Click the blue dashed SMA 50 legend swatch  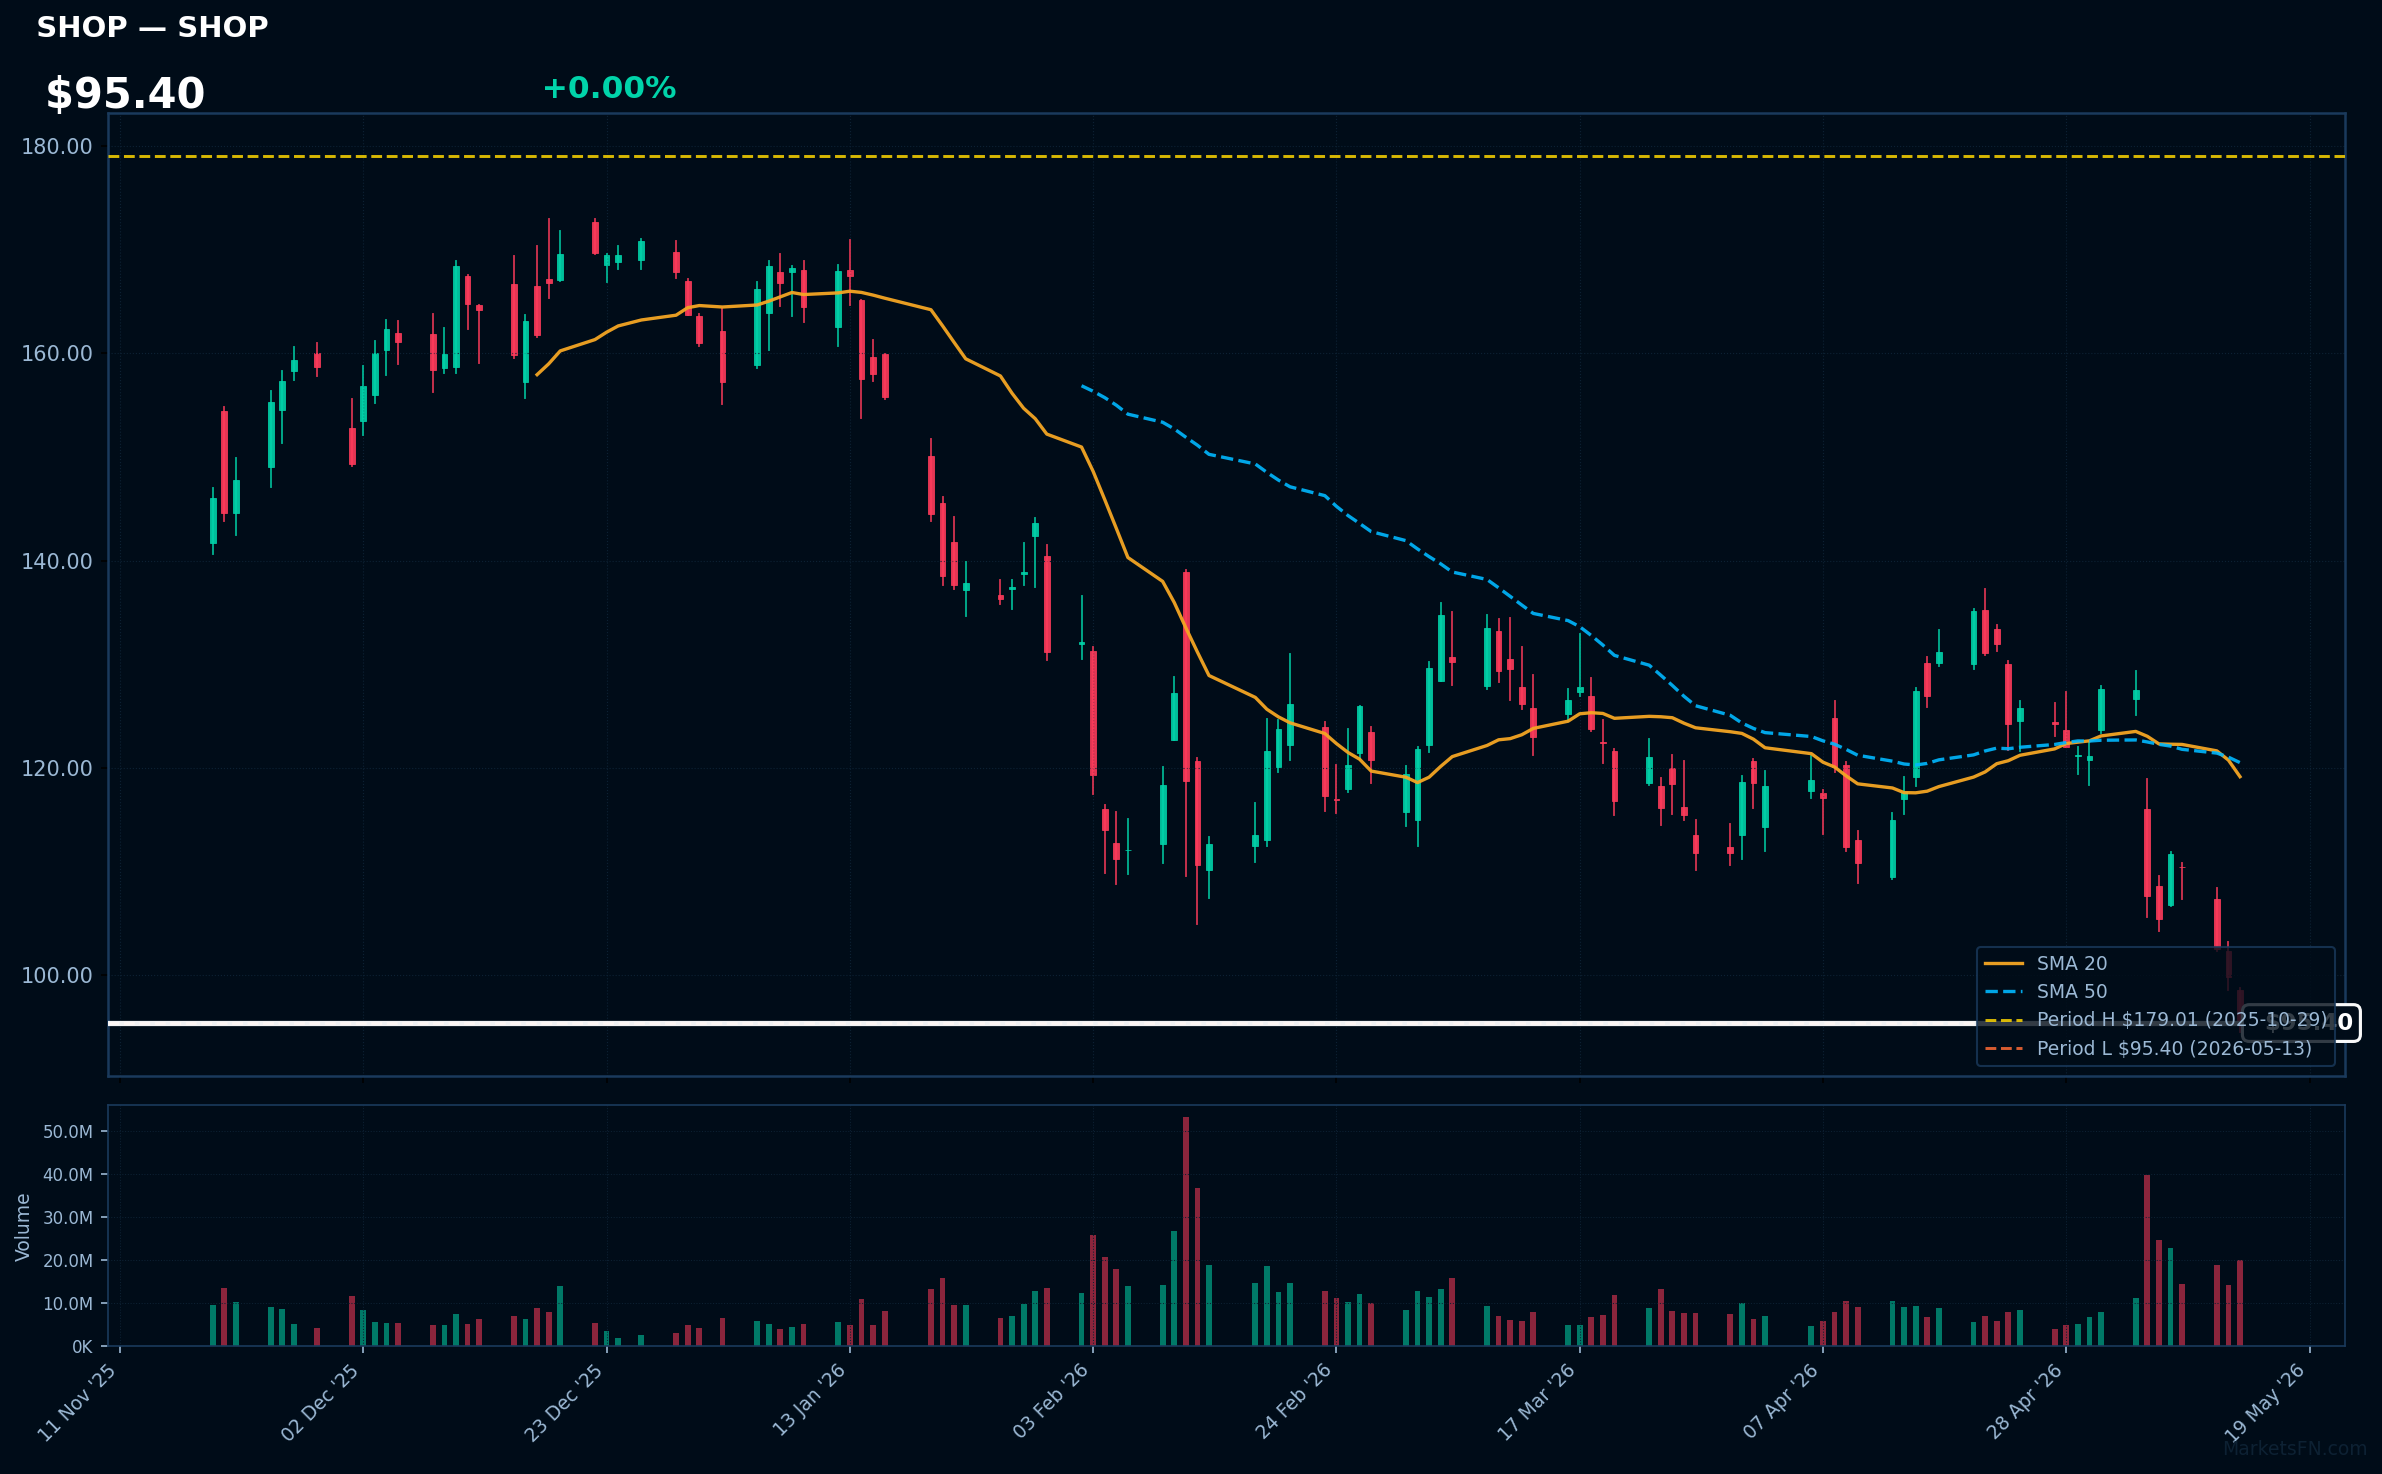click(x=2004, y=992)
